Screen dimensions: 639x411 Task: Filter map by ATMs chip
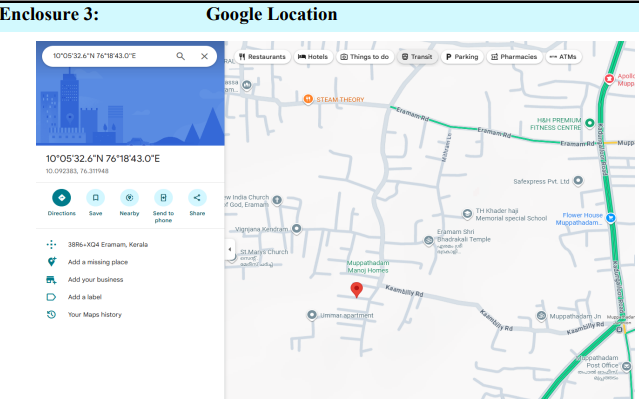[x=563, y=57]
